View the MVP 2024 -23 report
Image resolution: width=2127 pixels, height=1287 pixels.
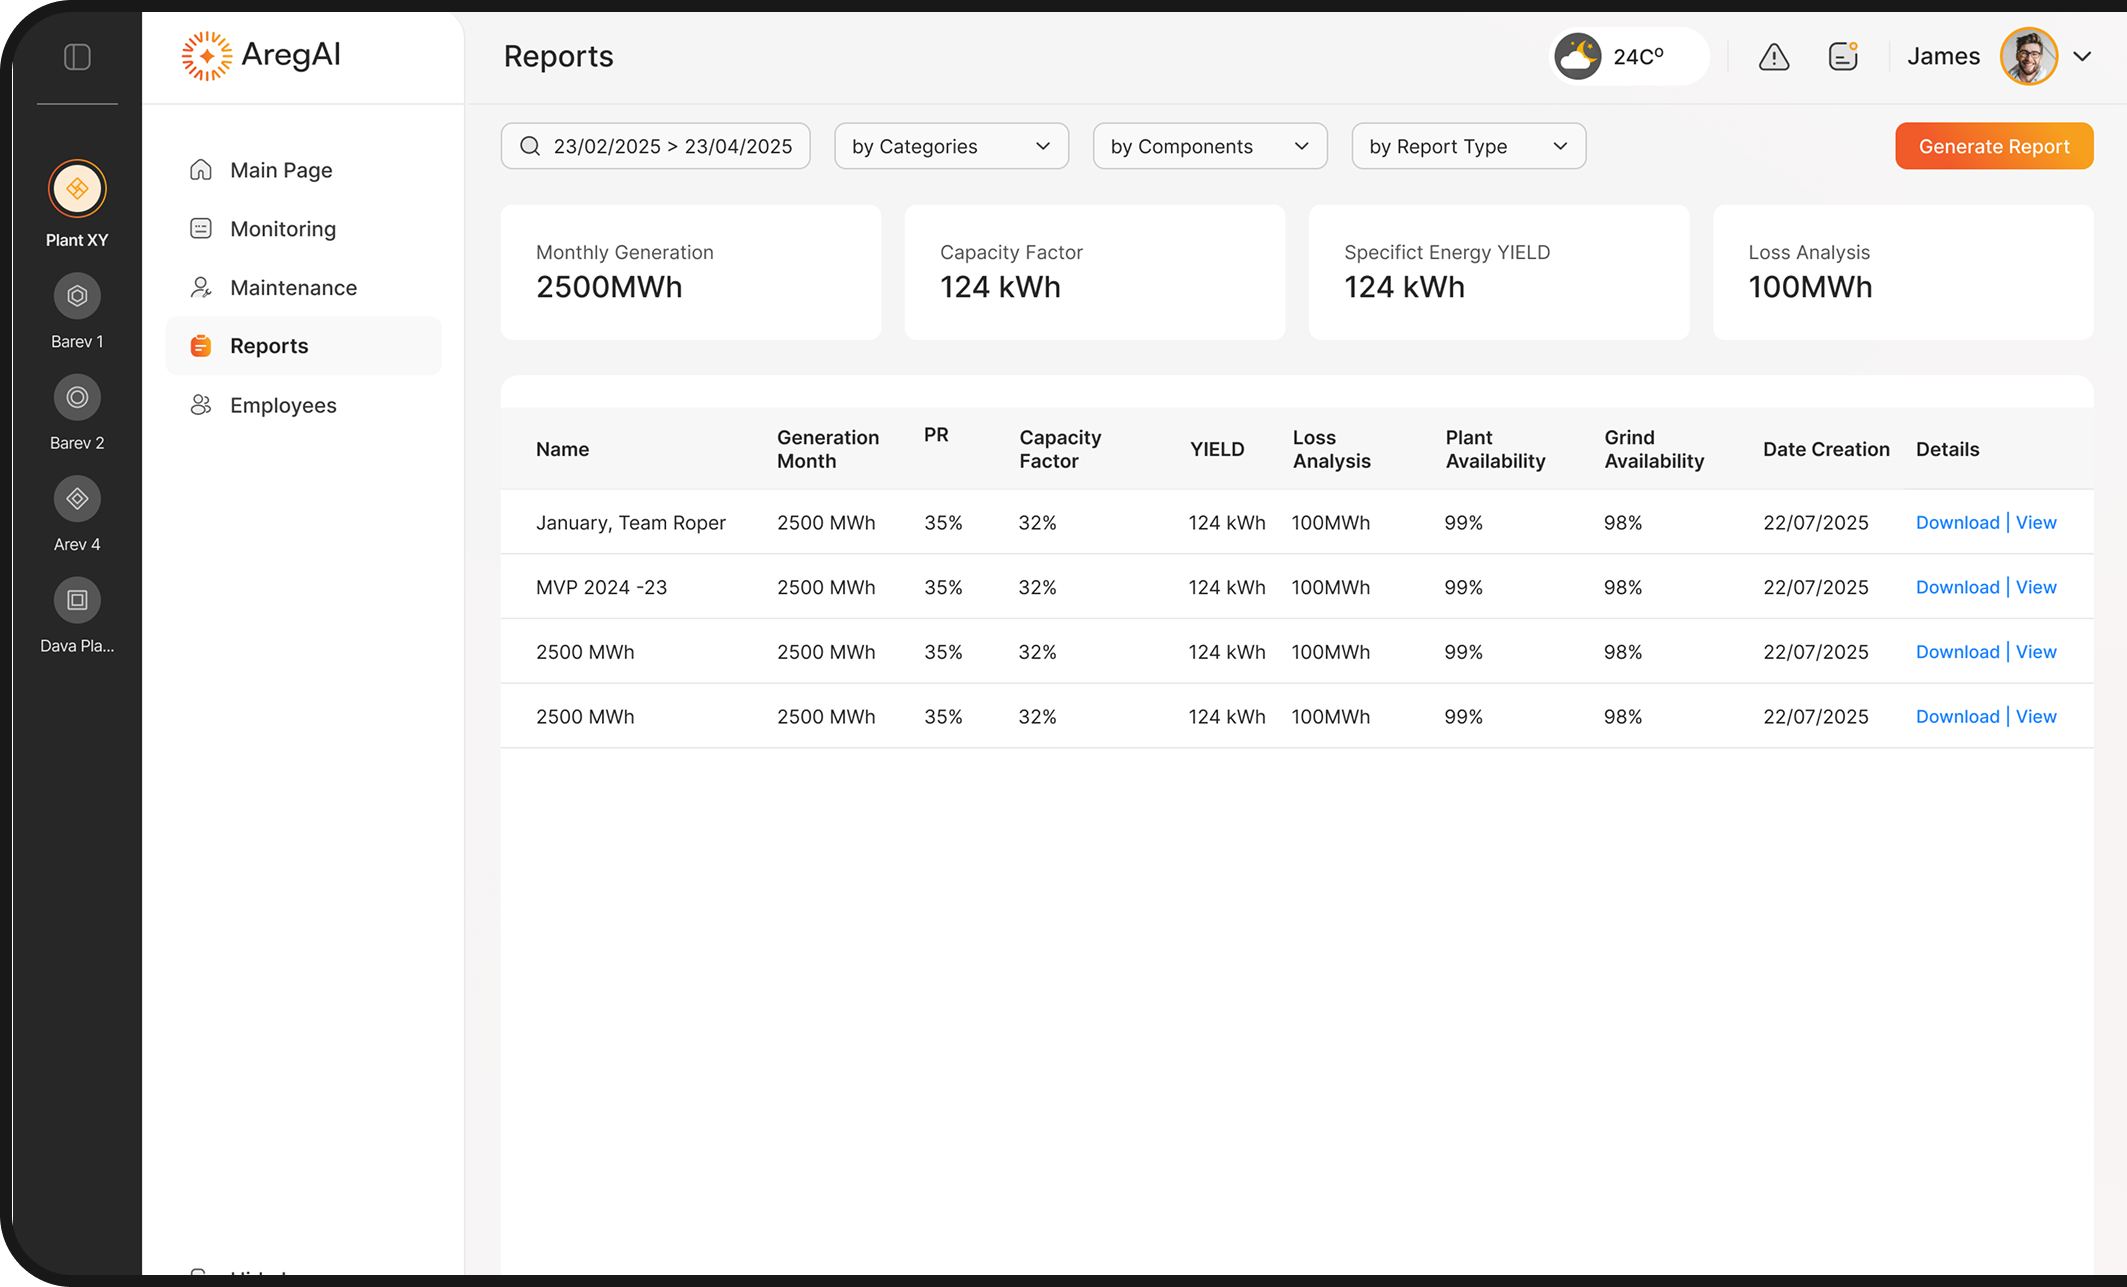click(2035, 587)
